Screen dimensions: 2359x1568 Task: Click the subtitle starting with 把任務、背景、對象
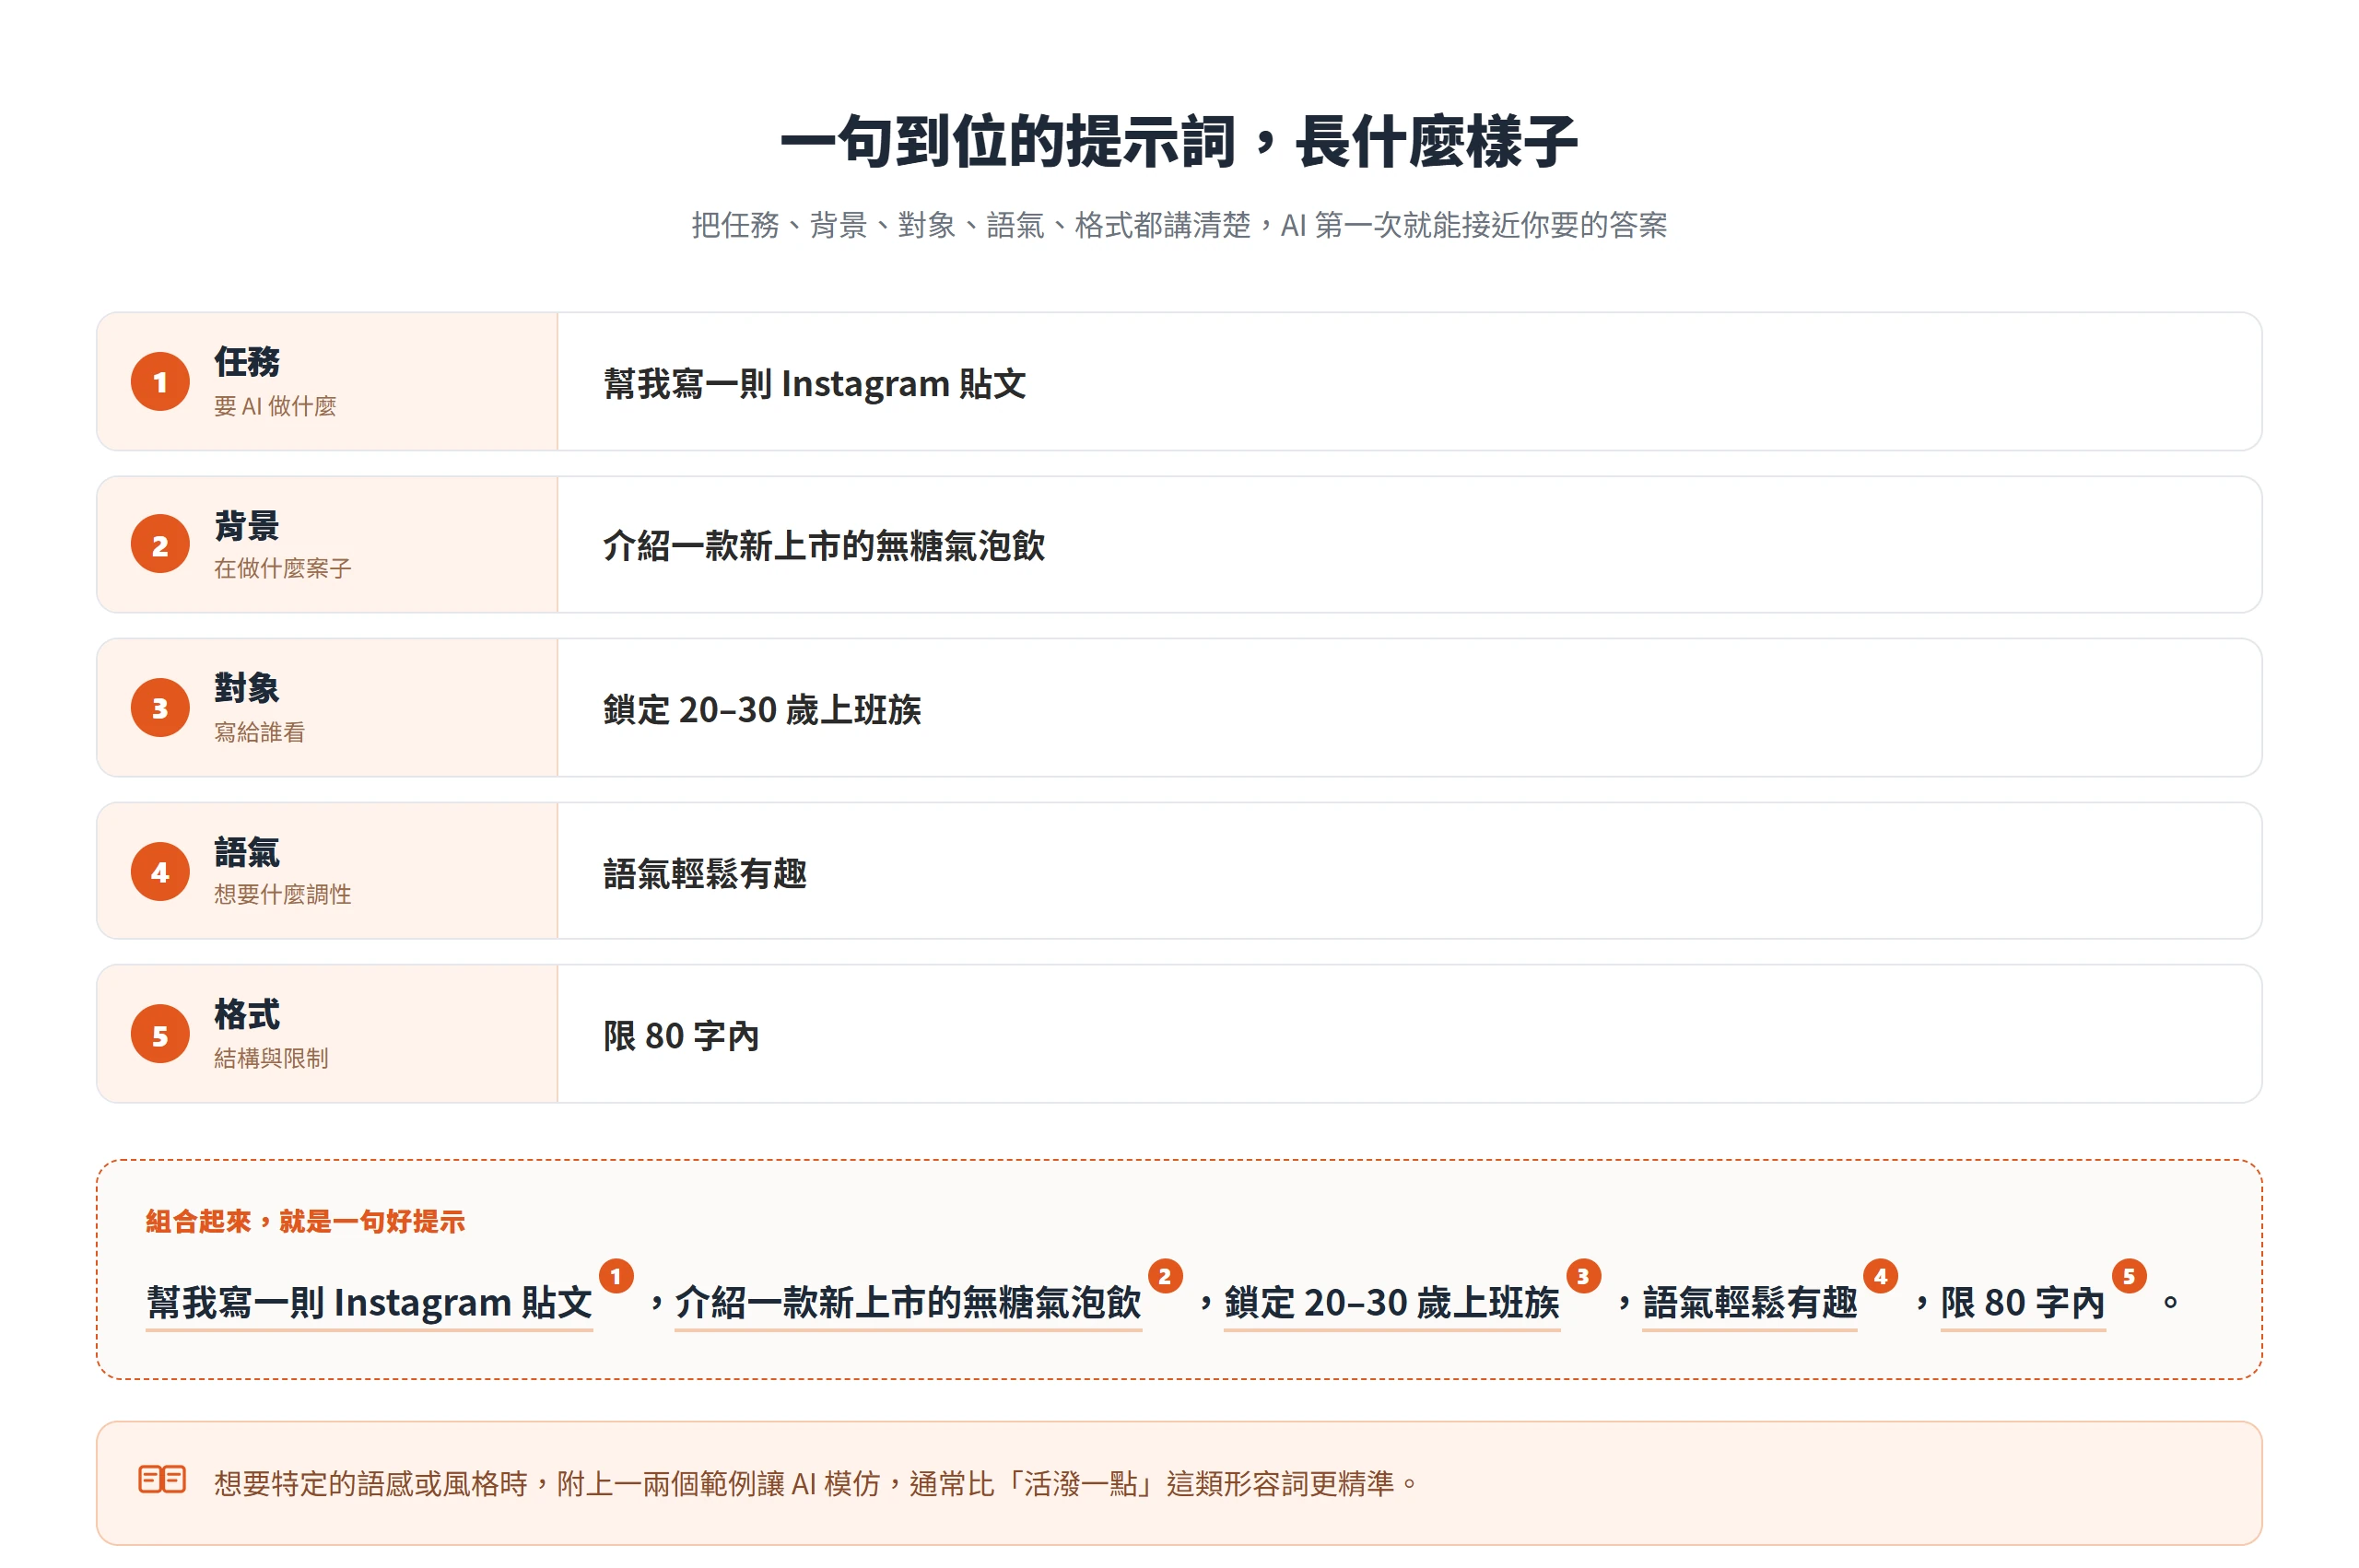1179,225
